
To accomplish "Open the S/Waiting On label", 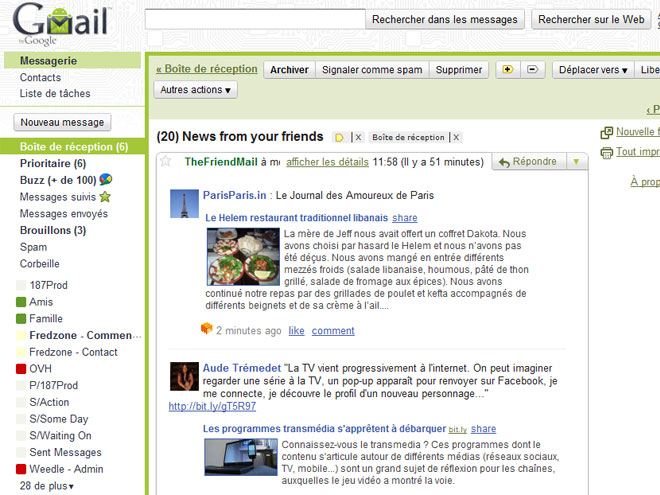I will (60, 436).
